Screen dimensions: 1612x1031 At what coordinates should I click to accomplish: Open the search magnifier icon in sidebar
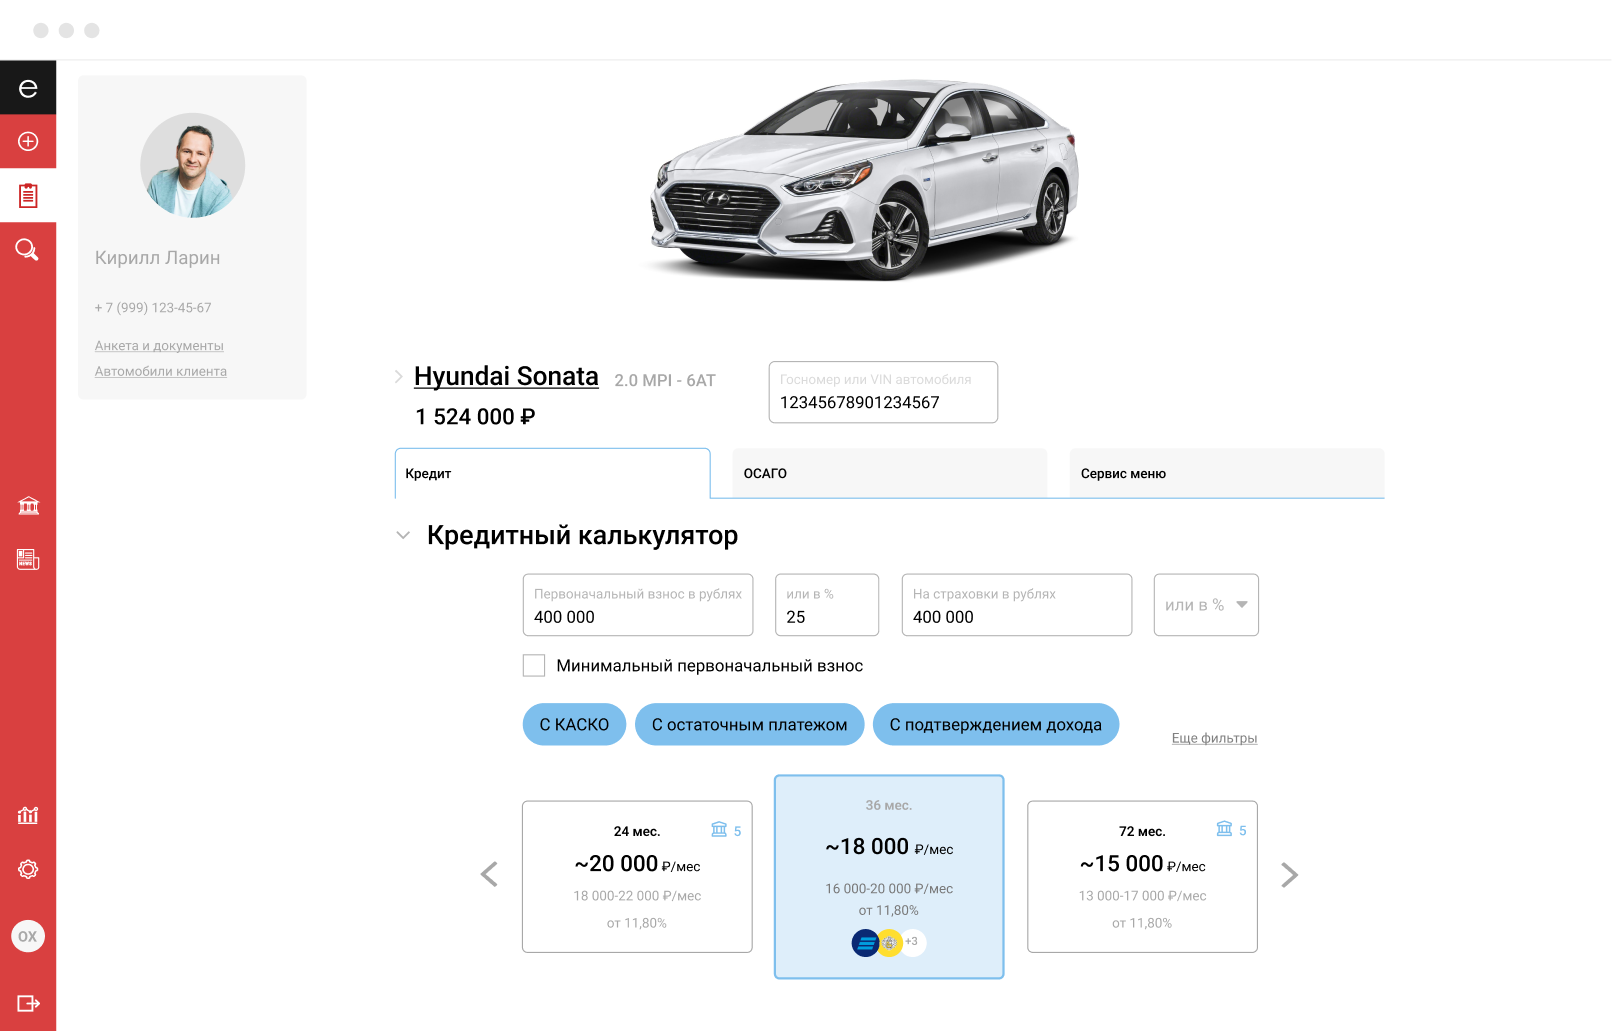pos(27,249)
